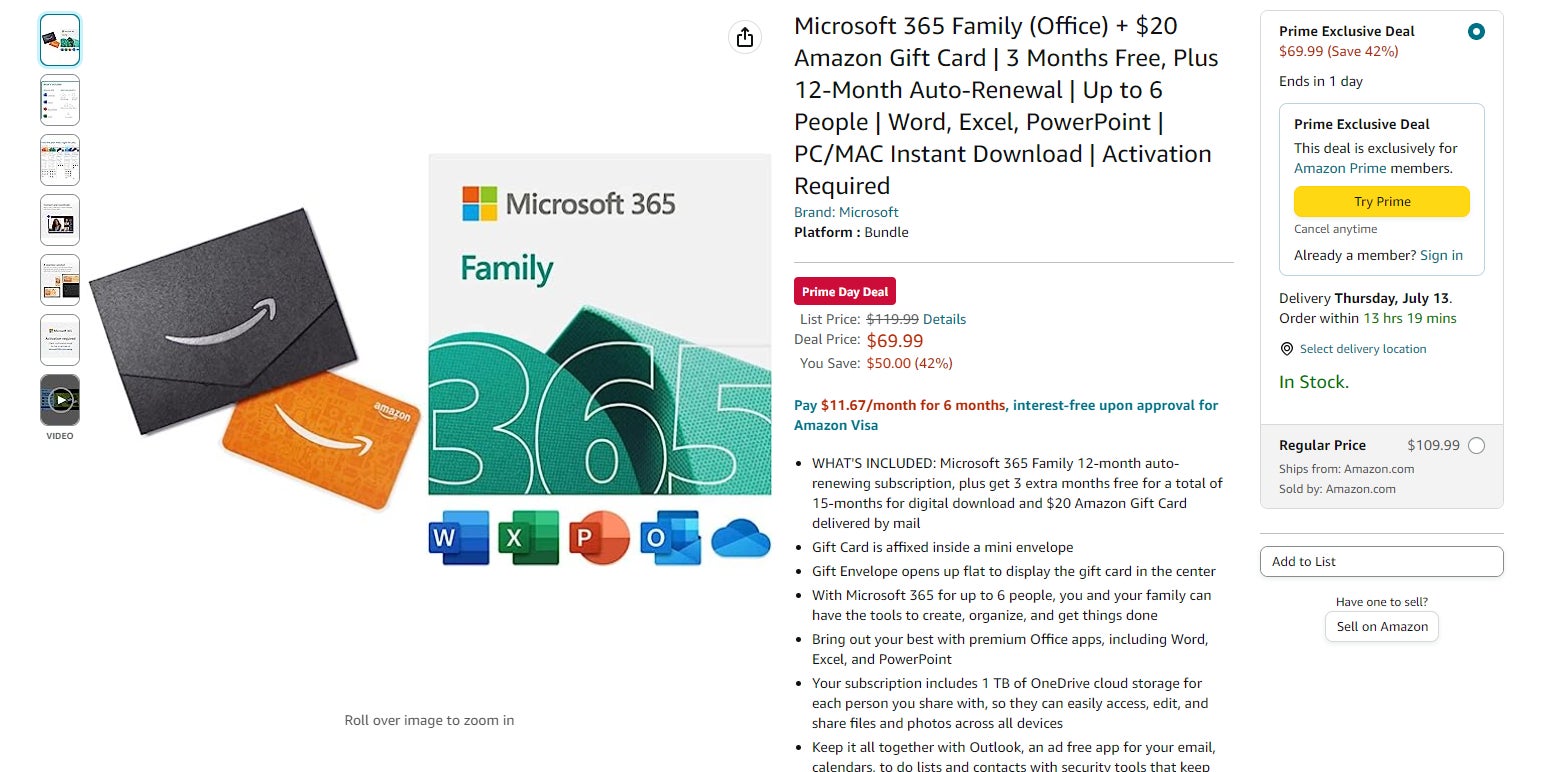Select the topmost product image thumbnail
Image resolution: width=1547 pixels, height=772 pixels.
click(59, 40)
